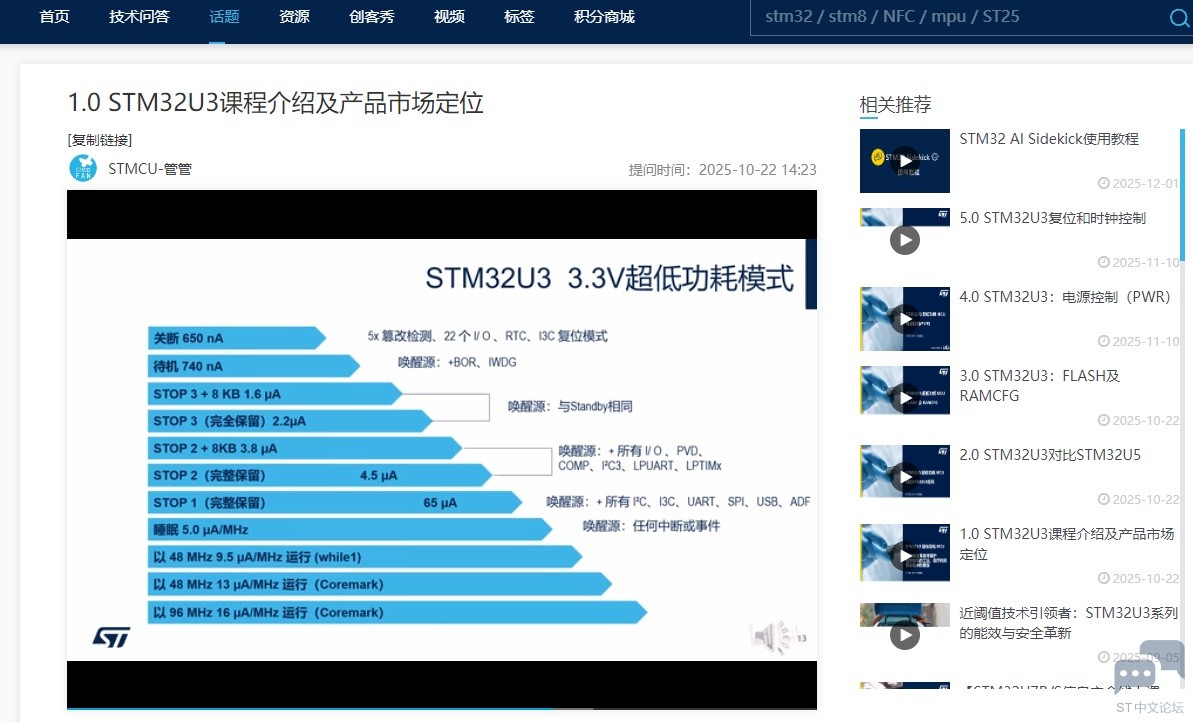
Task: Click the sidebar recommendations scrollbar
Action: tap(1182, 194)
